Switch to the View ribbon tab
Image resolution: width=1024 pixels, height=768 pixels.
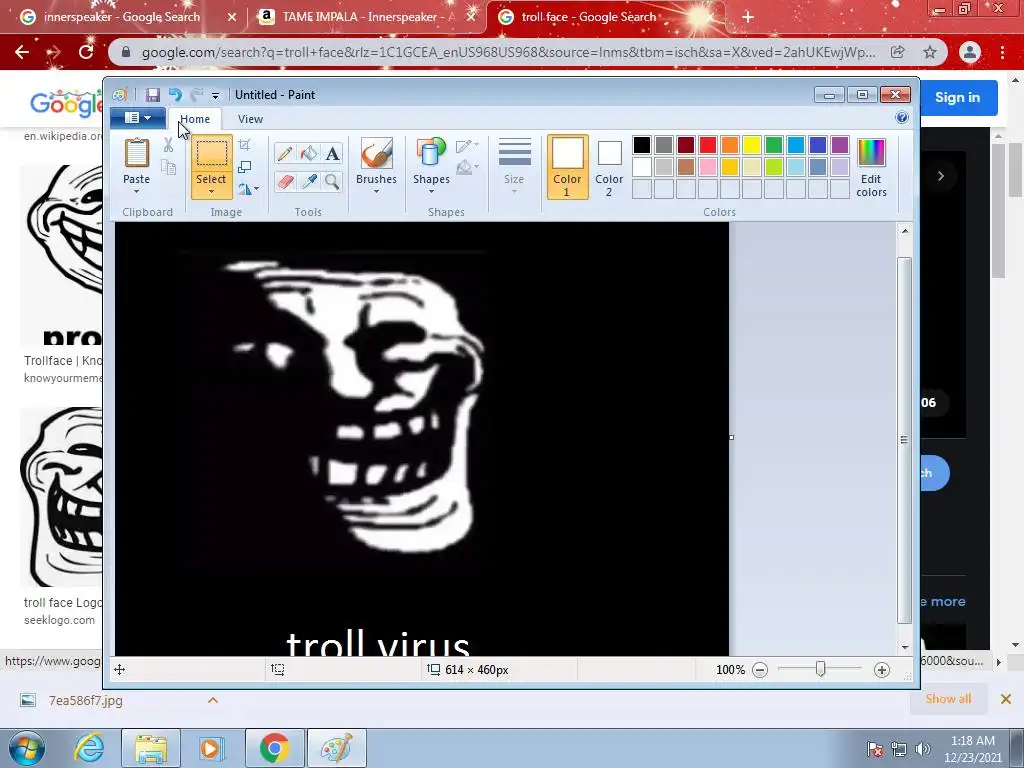click(250, 119)
